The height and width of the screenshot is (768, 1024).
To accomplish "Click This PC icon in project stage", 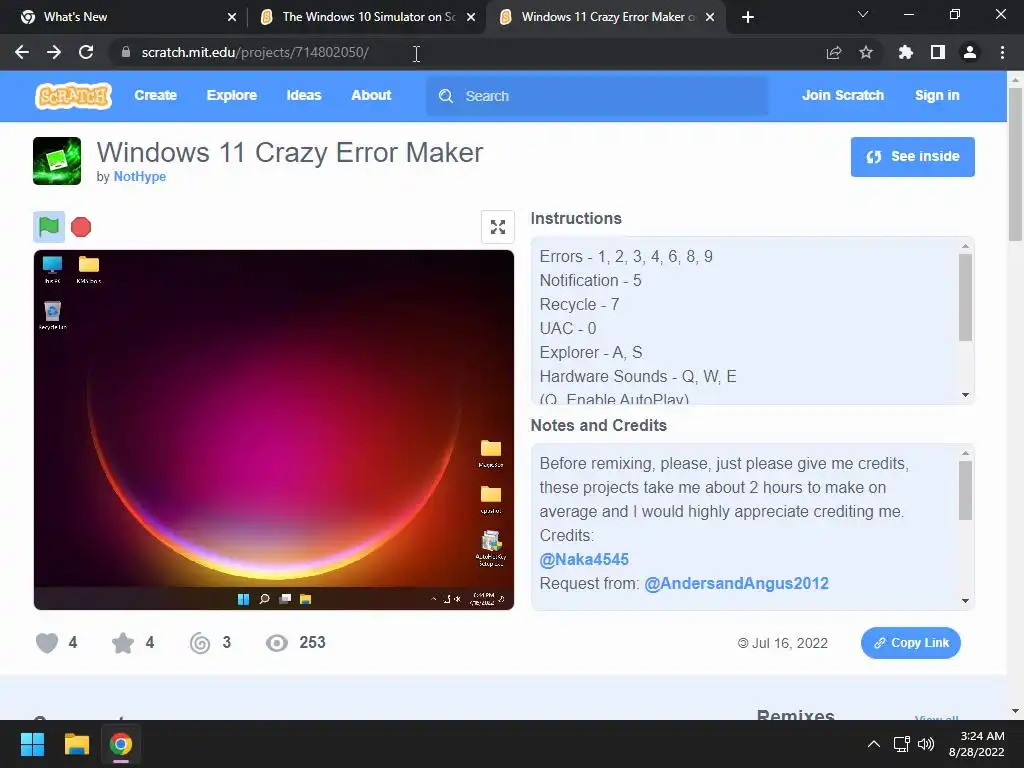I will pyautogui.click(x=52, y=269).
